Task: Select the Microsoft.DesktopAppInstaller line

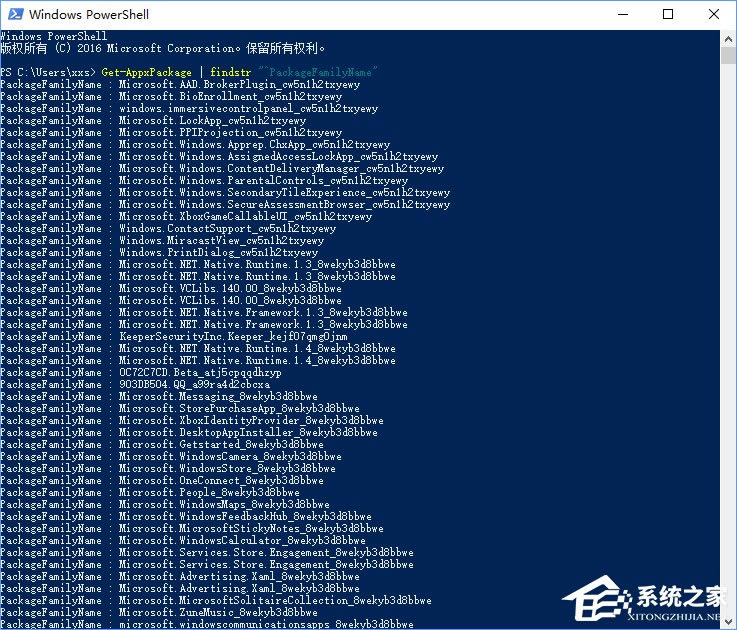Action: 189,433
